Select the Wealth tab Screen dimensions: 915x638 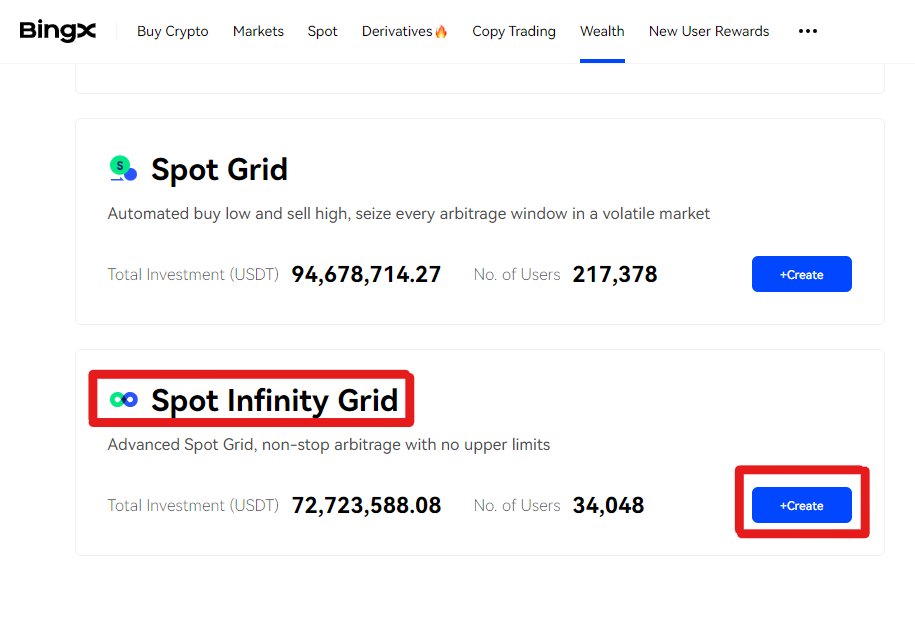(x=602, y=31)
